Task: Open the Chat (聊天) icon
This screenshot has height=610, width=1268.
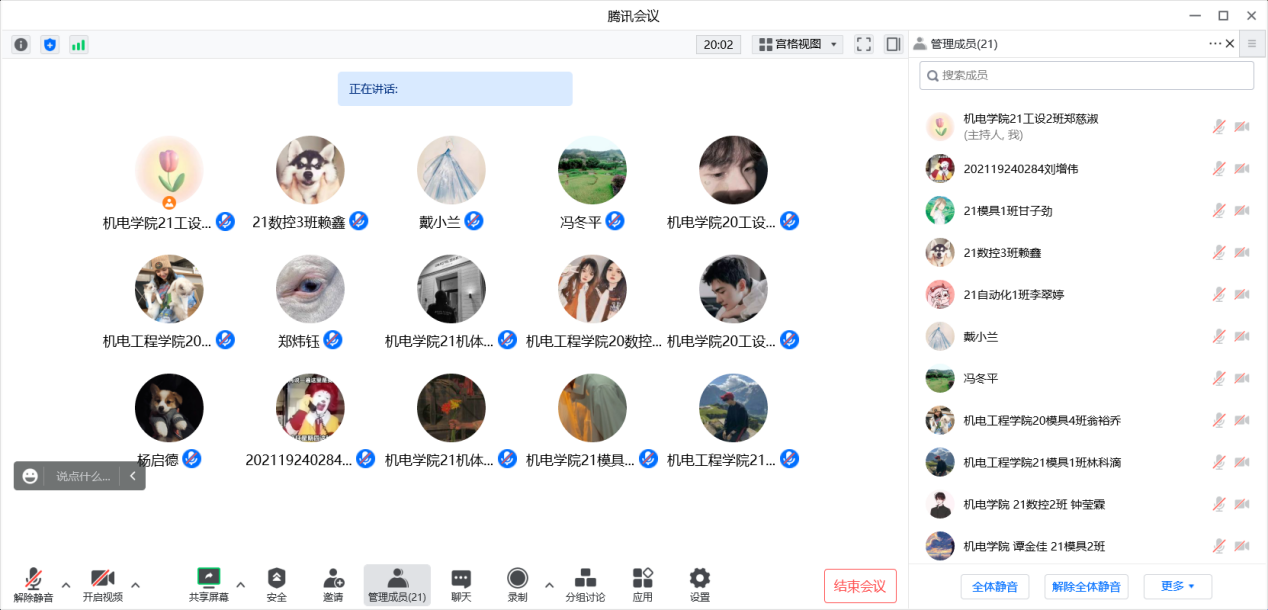Action: point(461,584)
